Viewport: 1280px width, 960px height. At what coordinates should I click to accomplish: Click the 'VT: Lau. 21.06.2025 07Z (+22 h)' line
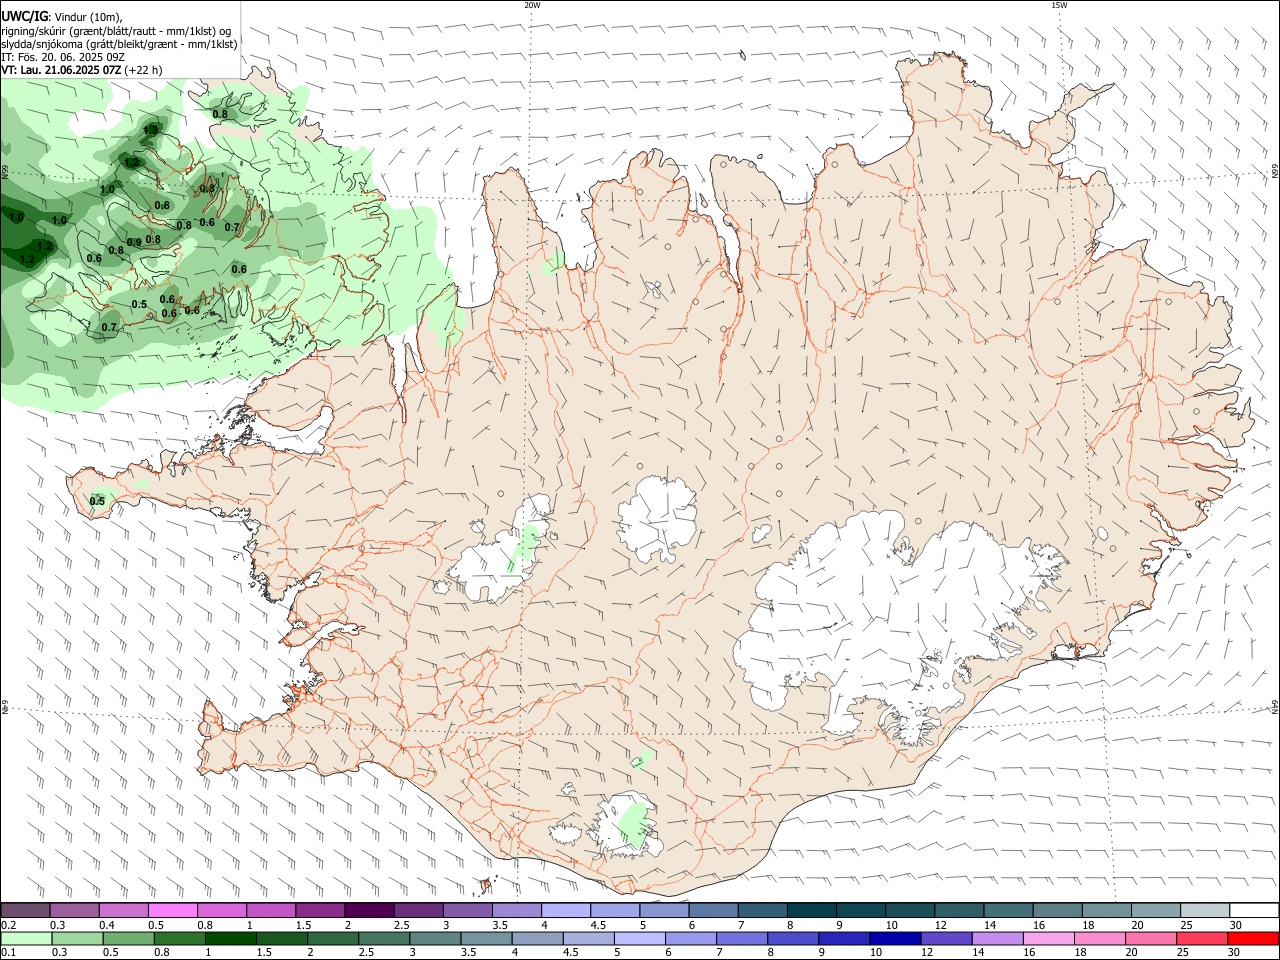click(x=82, y=70)
